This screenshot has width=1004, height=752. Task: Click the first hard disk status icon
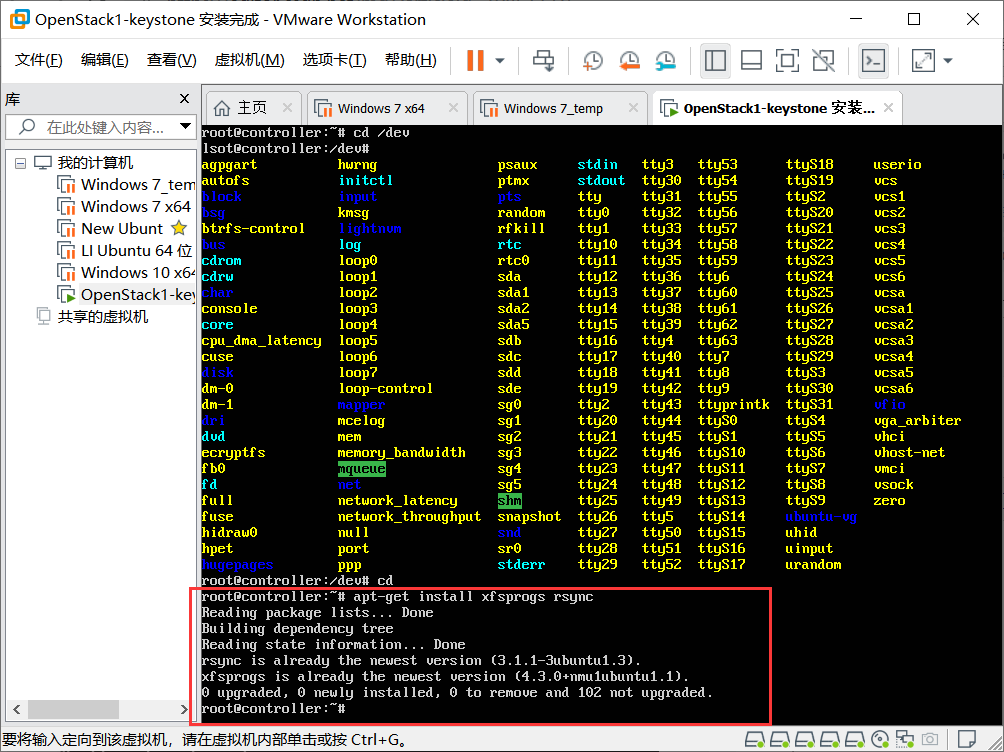point(755,740)
